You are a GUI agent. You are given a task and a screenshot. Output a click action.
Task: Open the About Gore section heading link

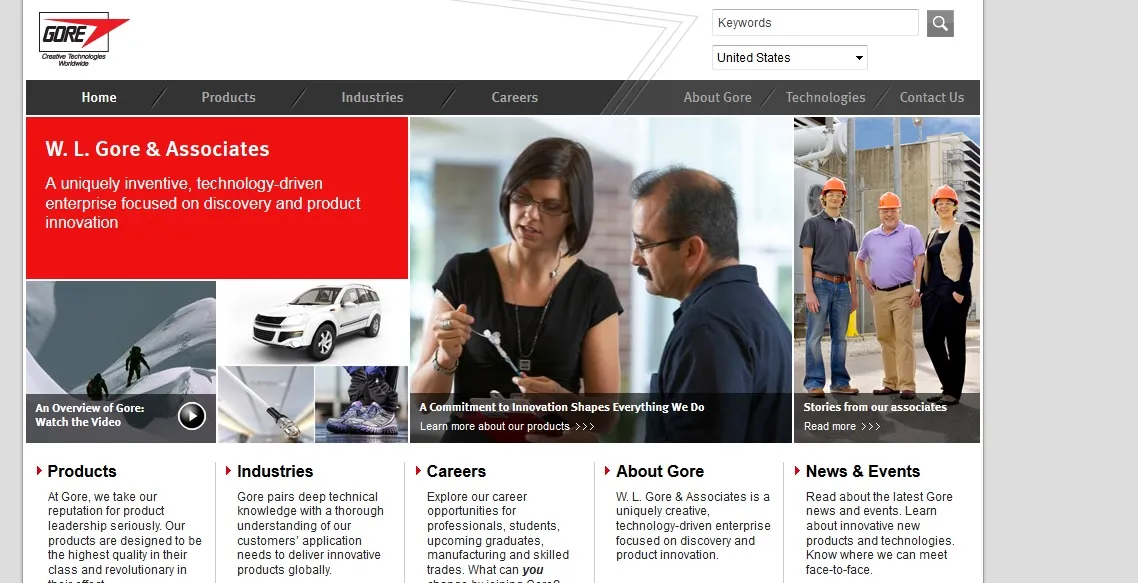click(x=660, y=471)
